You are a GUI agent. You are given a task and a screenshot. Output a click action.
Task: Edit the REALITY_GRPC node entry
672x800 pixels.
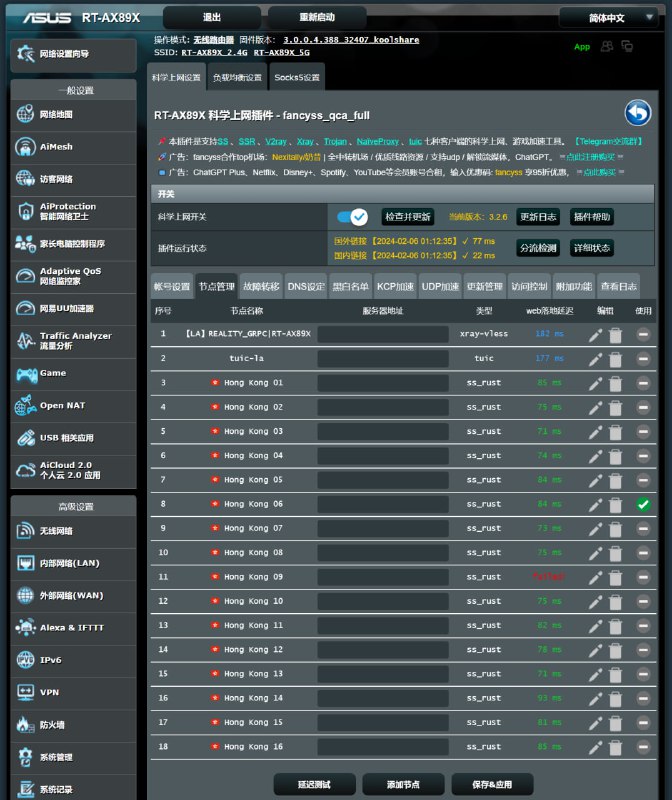click(595, 335)
